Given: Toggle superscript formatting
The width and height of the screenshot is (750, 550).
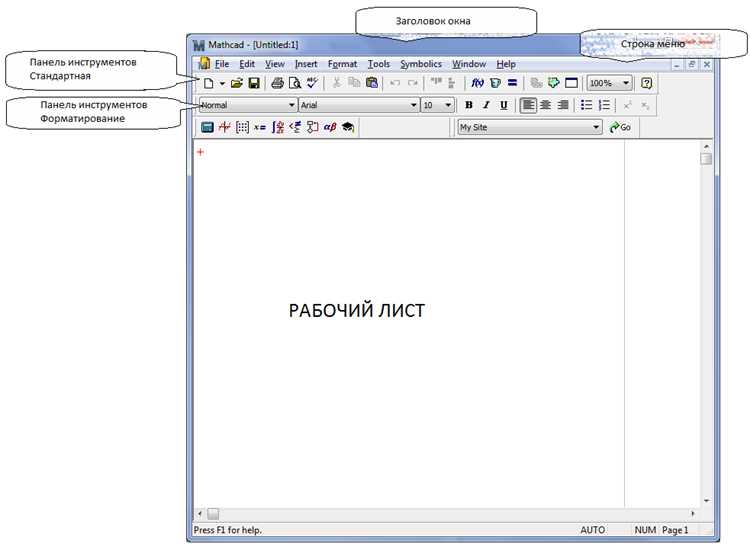Looking at the screenshot, I should [628, 105].
